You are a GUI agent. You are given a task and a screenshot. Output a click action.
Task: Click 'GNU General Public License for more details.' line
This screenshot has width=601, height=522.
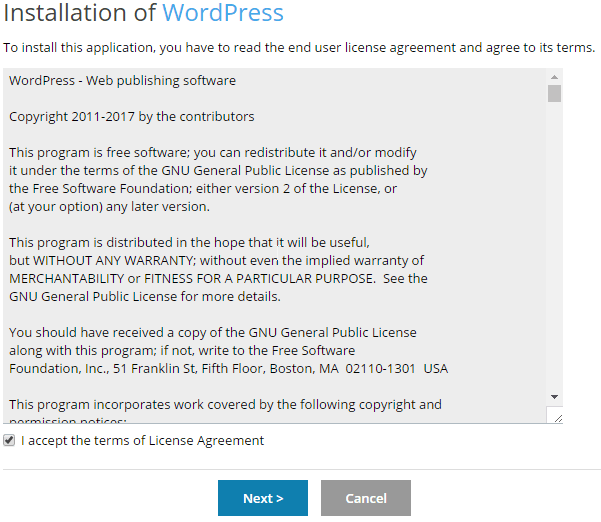(x=145, y=296)
